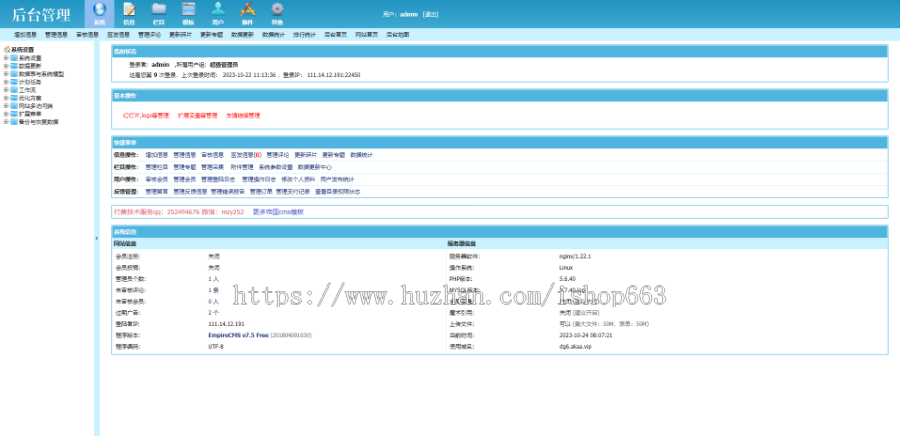Click the 2023-10-24 08:07:21 current time value
The height and width of the screenshot is (436, 900).
pos(585,335)
